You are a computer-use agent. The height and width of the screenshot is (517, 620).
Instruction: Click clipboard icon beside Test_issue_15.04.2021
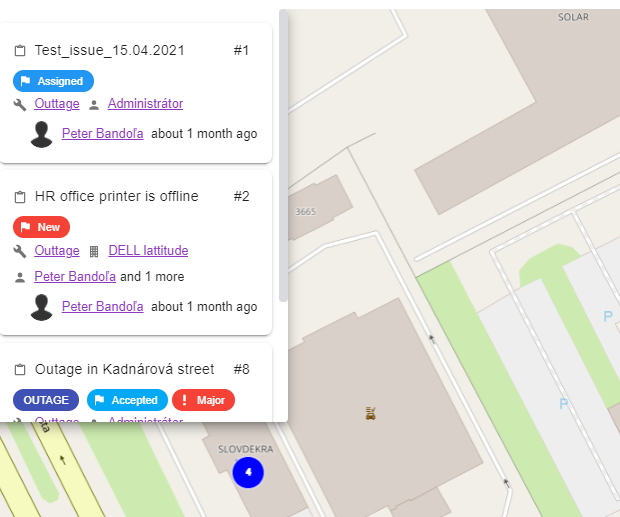pos(19,51)
